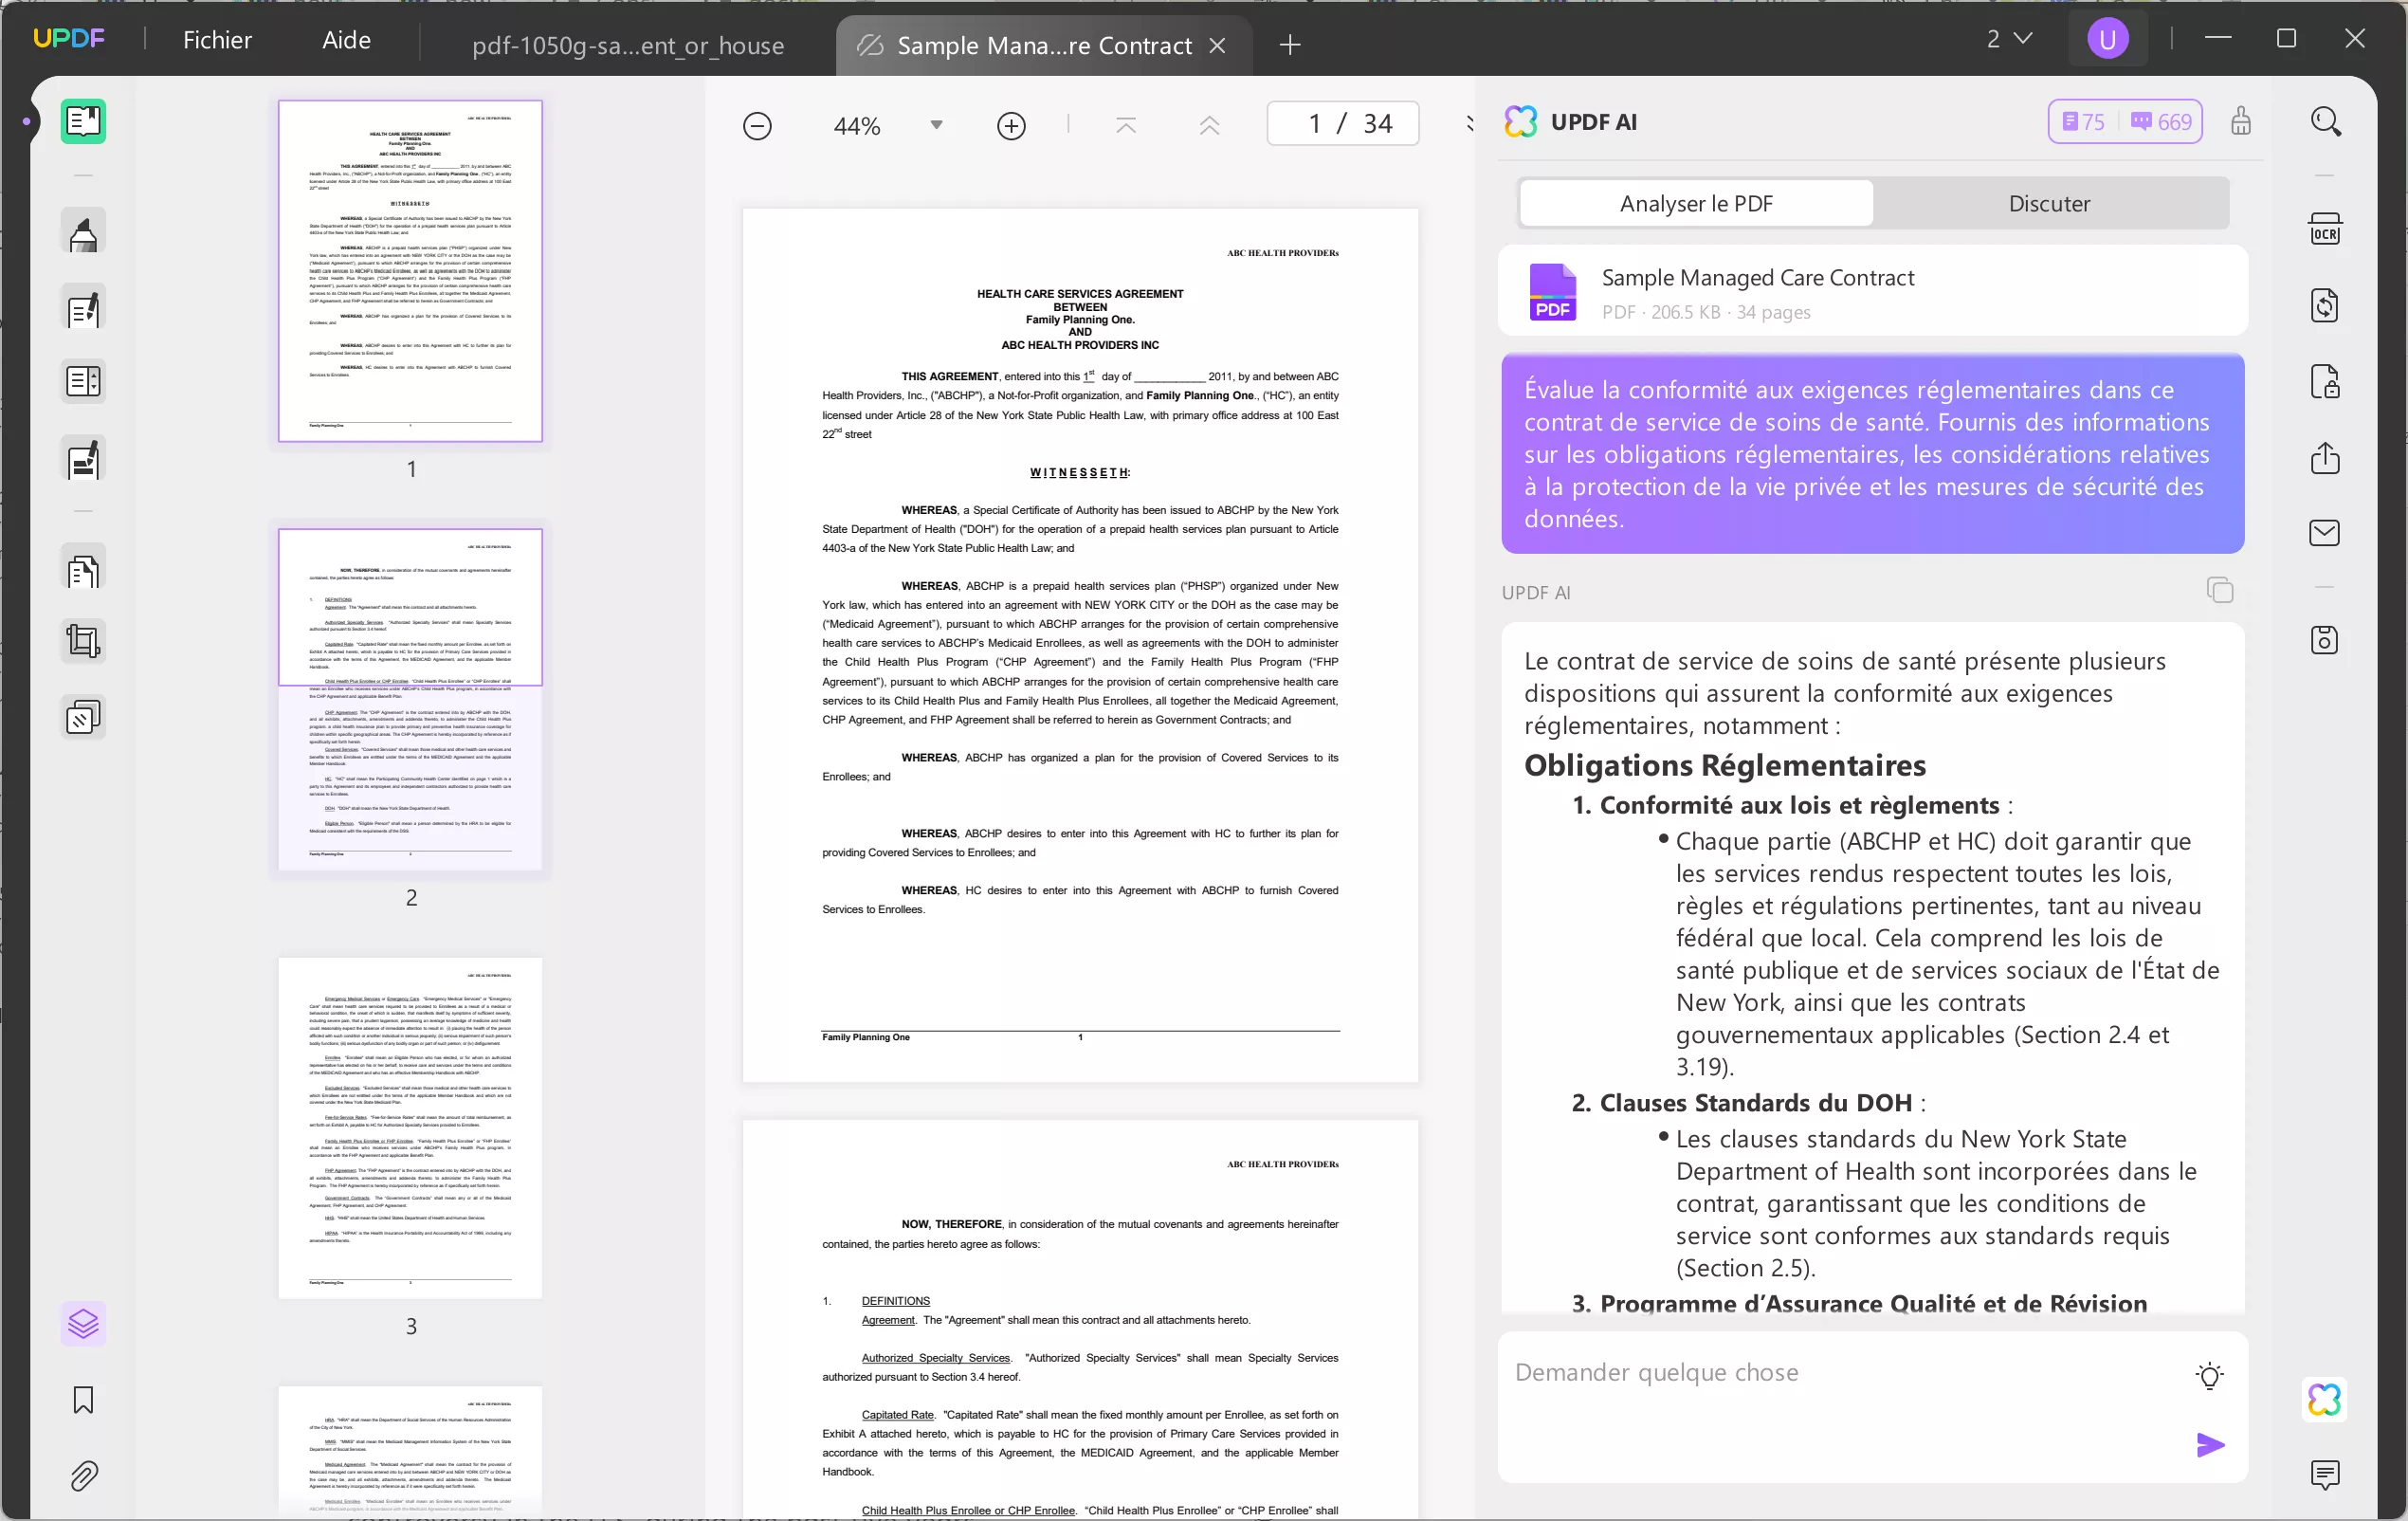Toggle the AI prompt suggestions lightbulb
Image resolution: width=2408 pixels, height=1521 pixels.
[2210, 1375]
